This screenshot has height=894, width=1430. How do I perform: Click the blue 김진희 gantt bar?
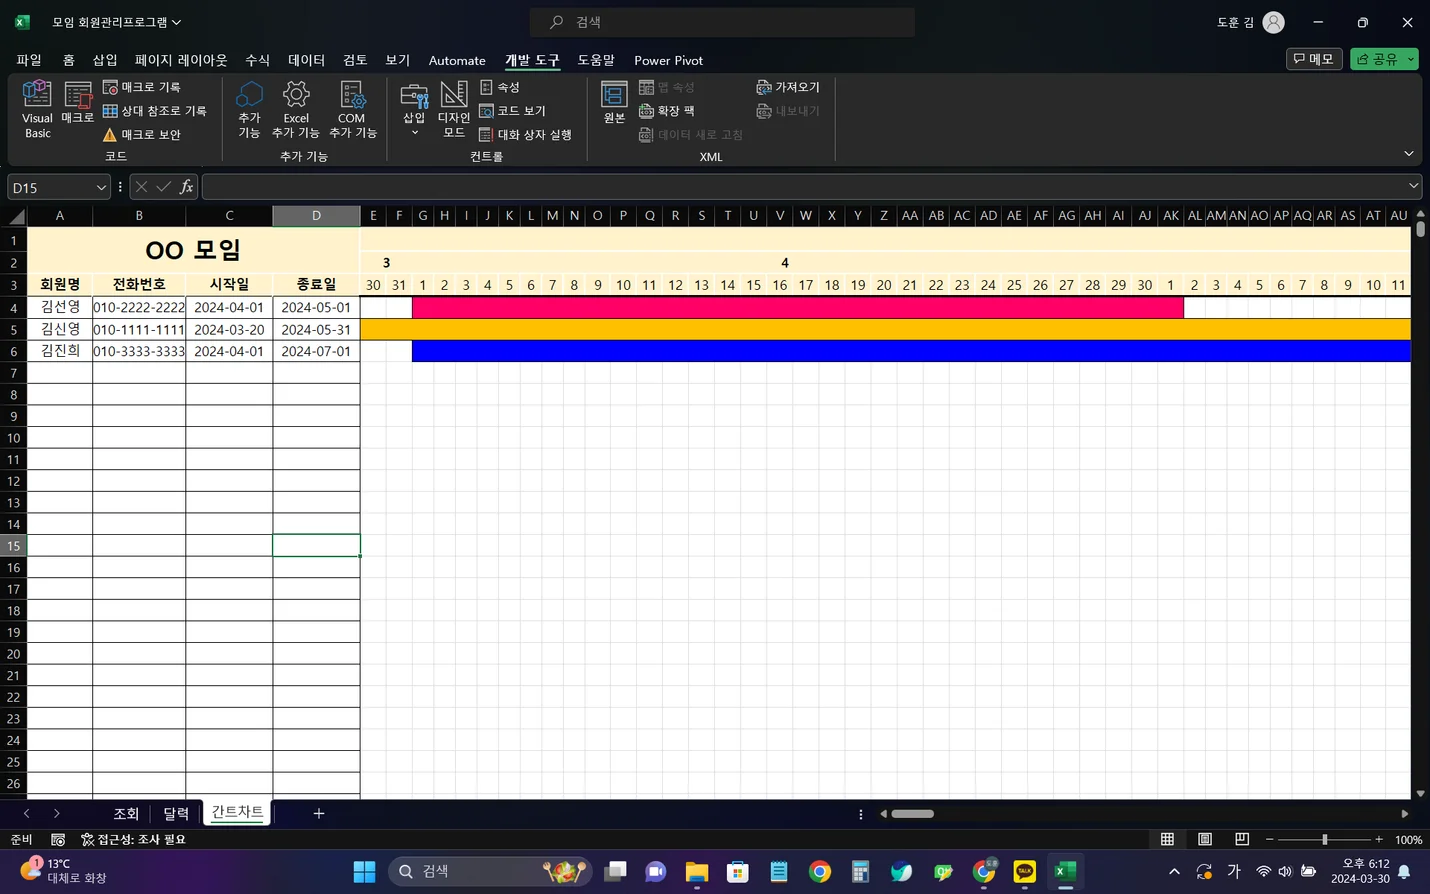tap(911, 351)
